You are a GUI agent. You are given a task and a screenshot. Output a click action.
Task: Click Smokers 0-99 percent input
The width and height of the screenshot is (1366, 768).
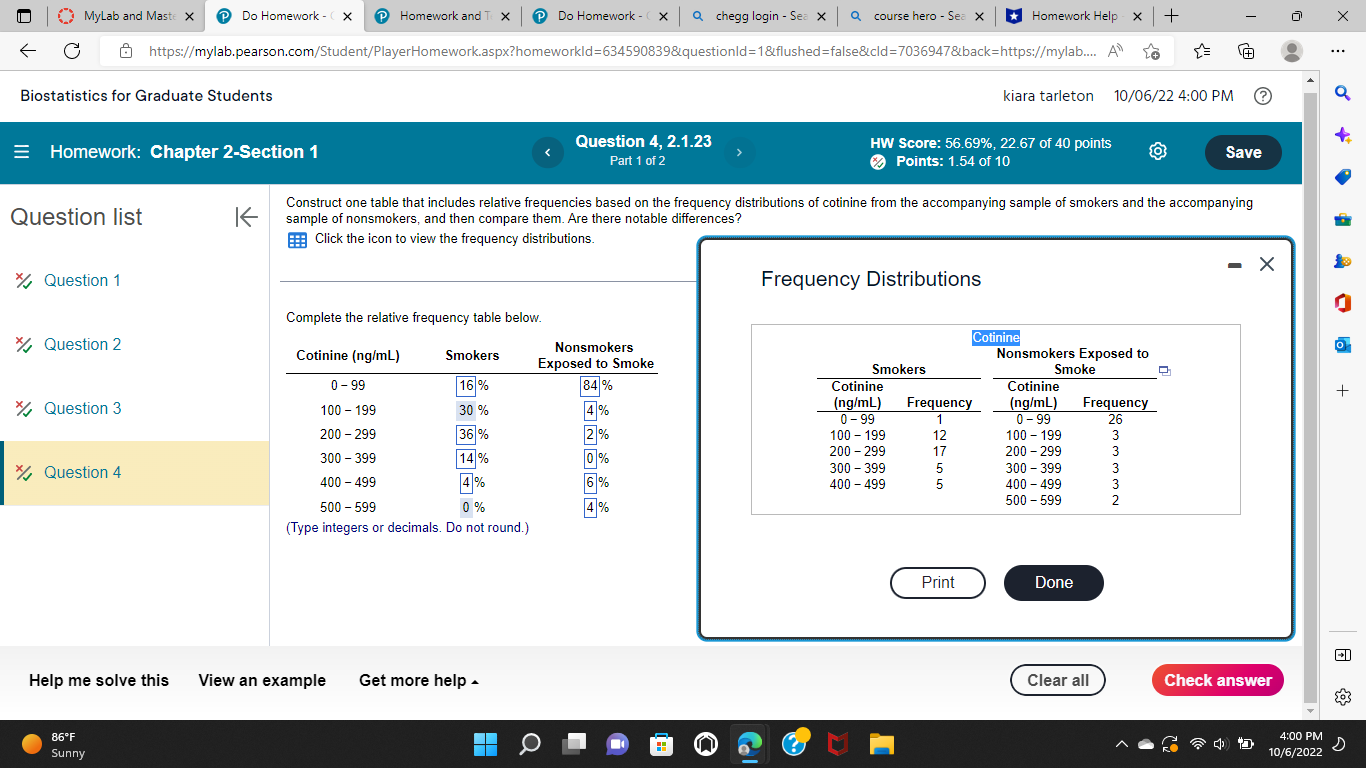pos(466,386)
